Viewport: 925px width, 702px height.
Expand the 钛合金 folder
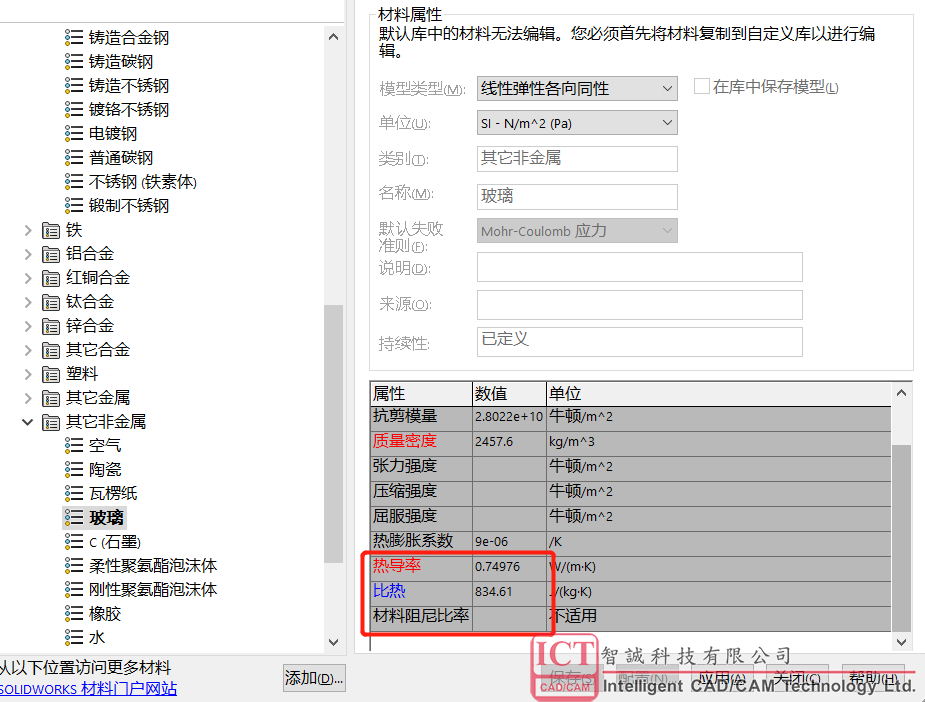(x=28, y=302)
